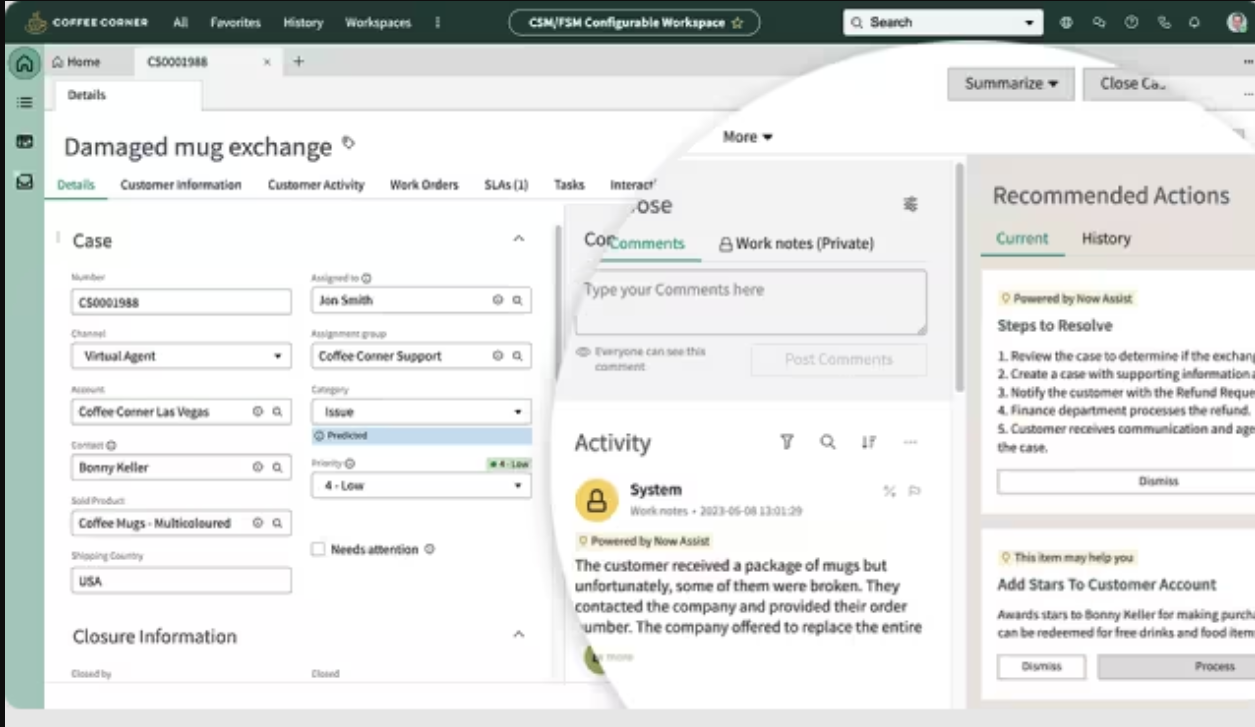The height and width of the screenshot is (727, 1255).
Task: Show info for Coffee Corner Support group
Action: [497, 355]
